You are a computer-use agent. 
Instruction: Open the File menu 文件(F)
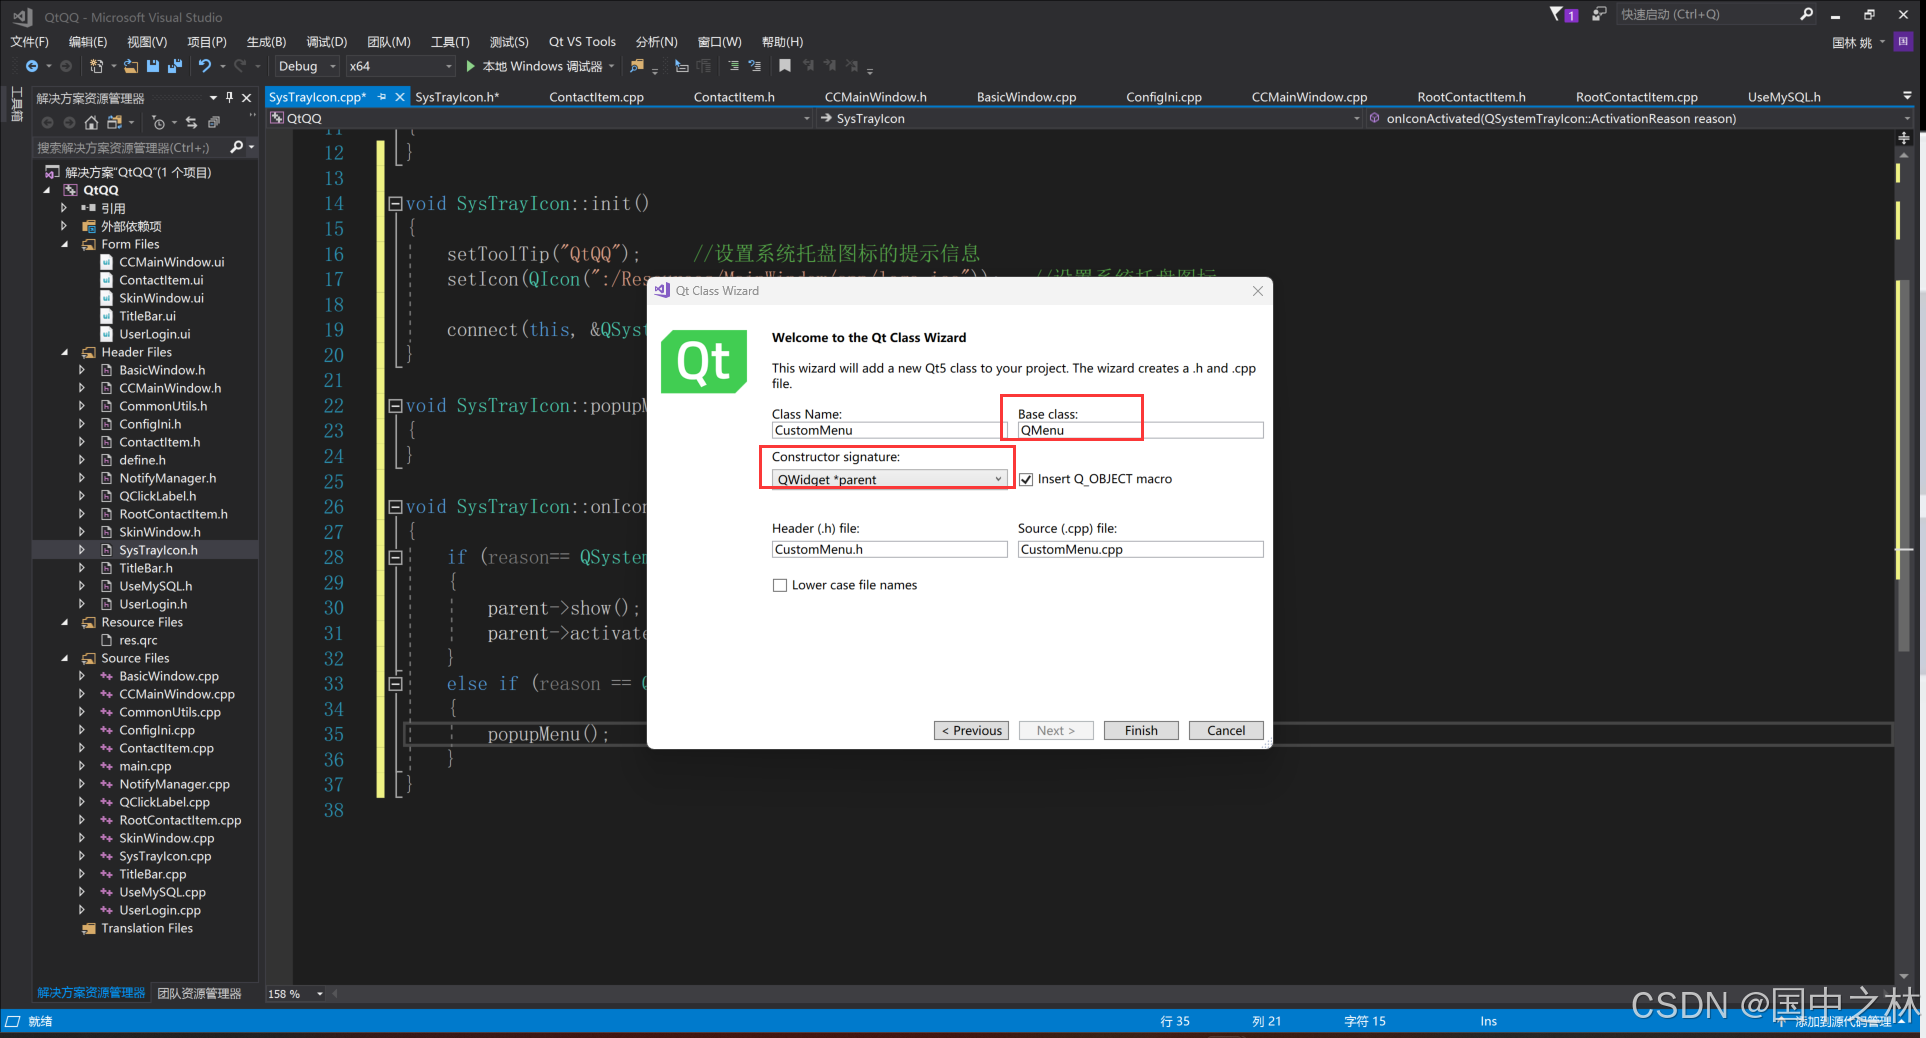click(29, 42)
